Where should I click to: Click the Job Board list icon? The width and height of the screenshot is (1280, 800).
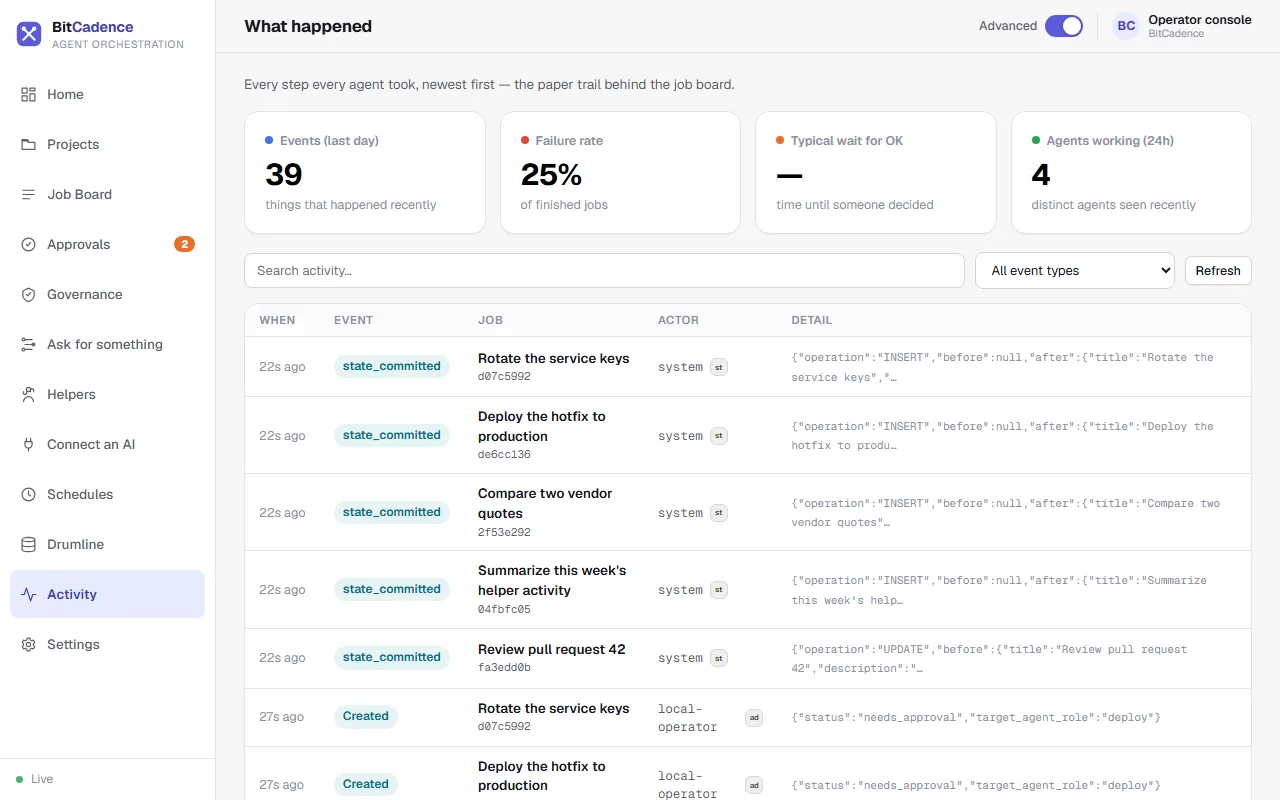pyautogui.click(x=28, y=194)
